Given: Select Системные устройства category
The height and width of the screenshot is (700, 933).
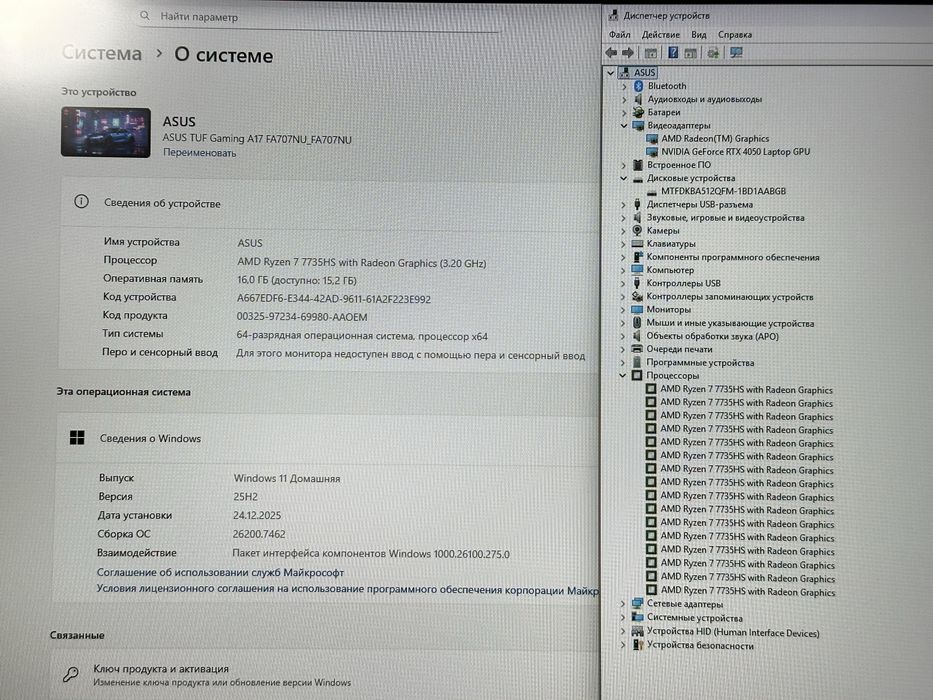Looking at the screenshot, I should [x=694, y=617].
